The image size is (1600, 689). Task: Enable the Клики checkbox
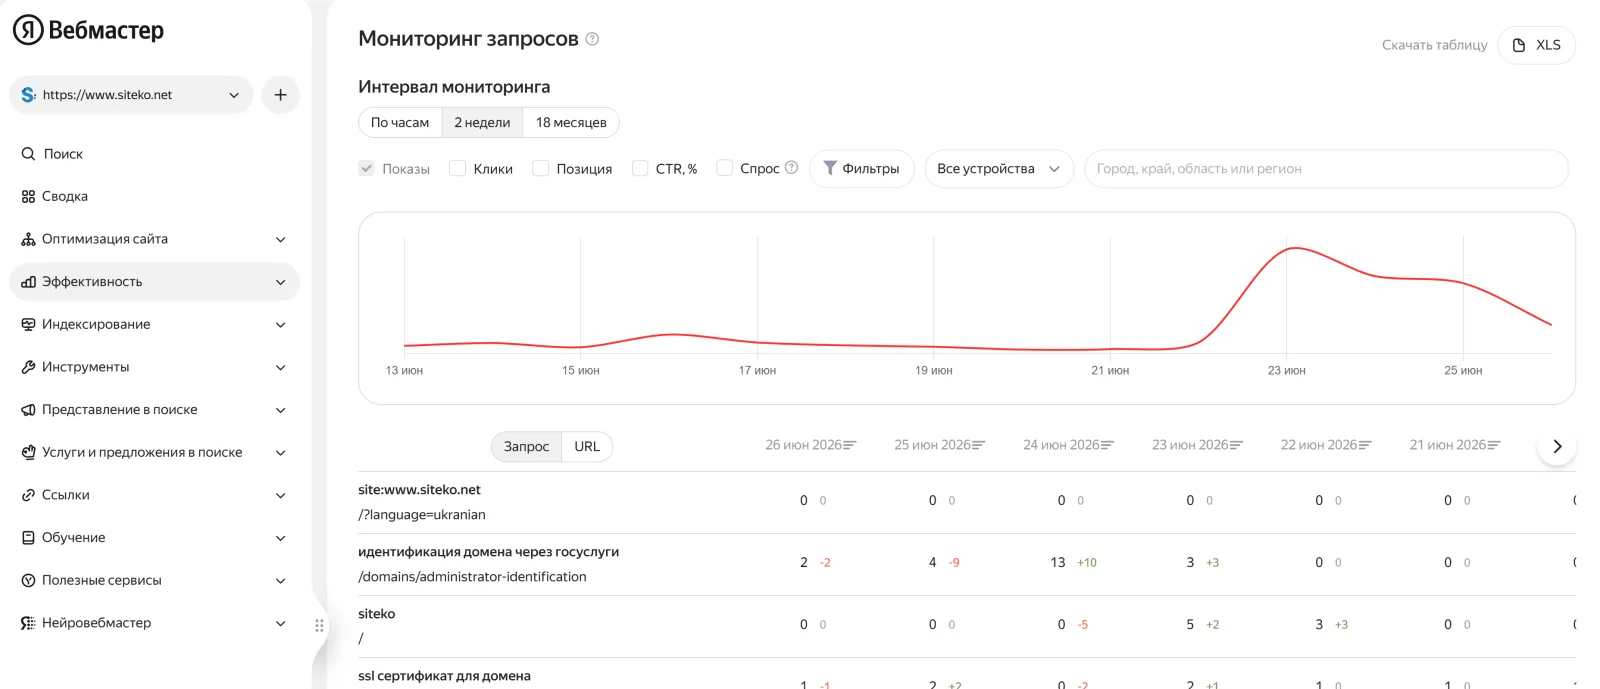[457, 168]
